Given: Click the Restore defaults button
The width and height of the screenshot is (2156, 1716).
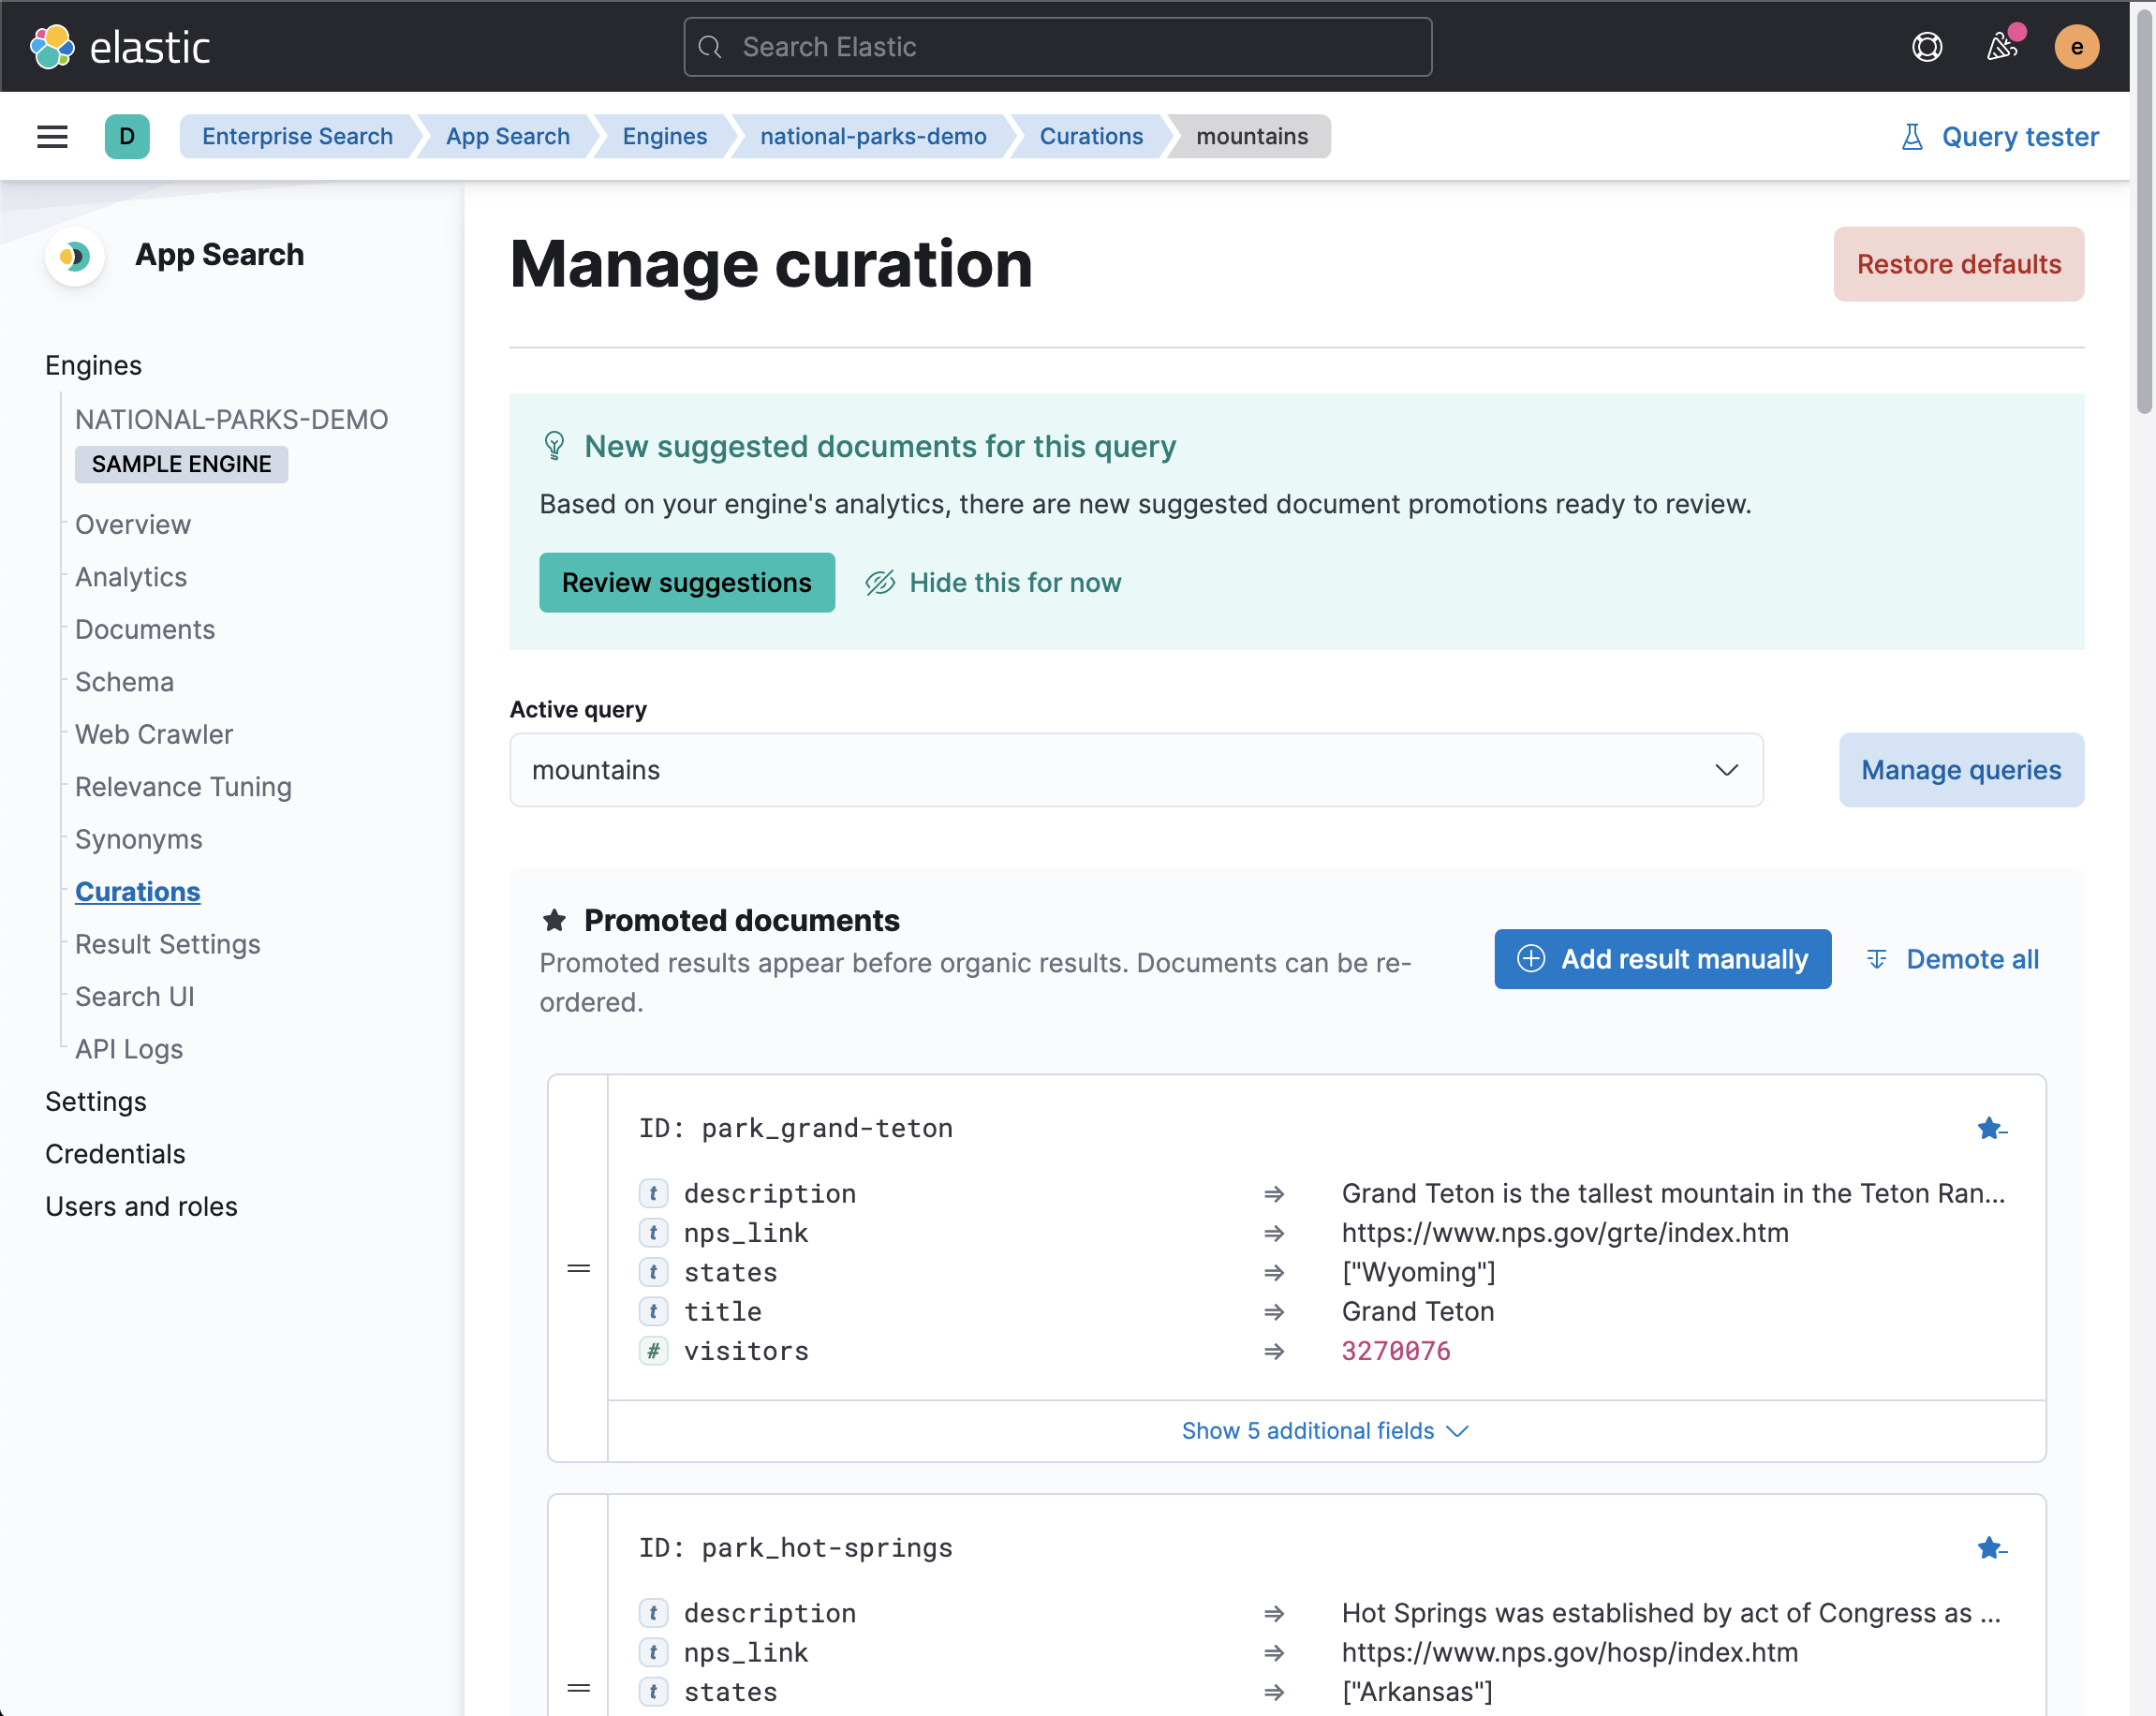Looking at the screenshot, I should (x=1958, y=264).
